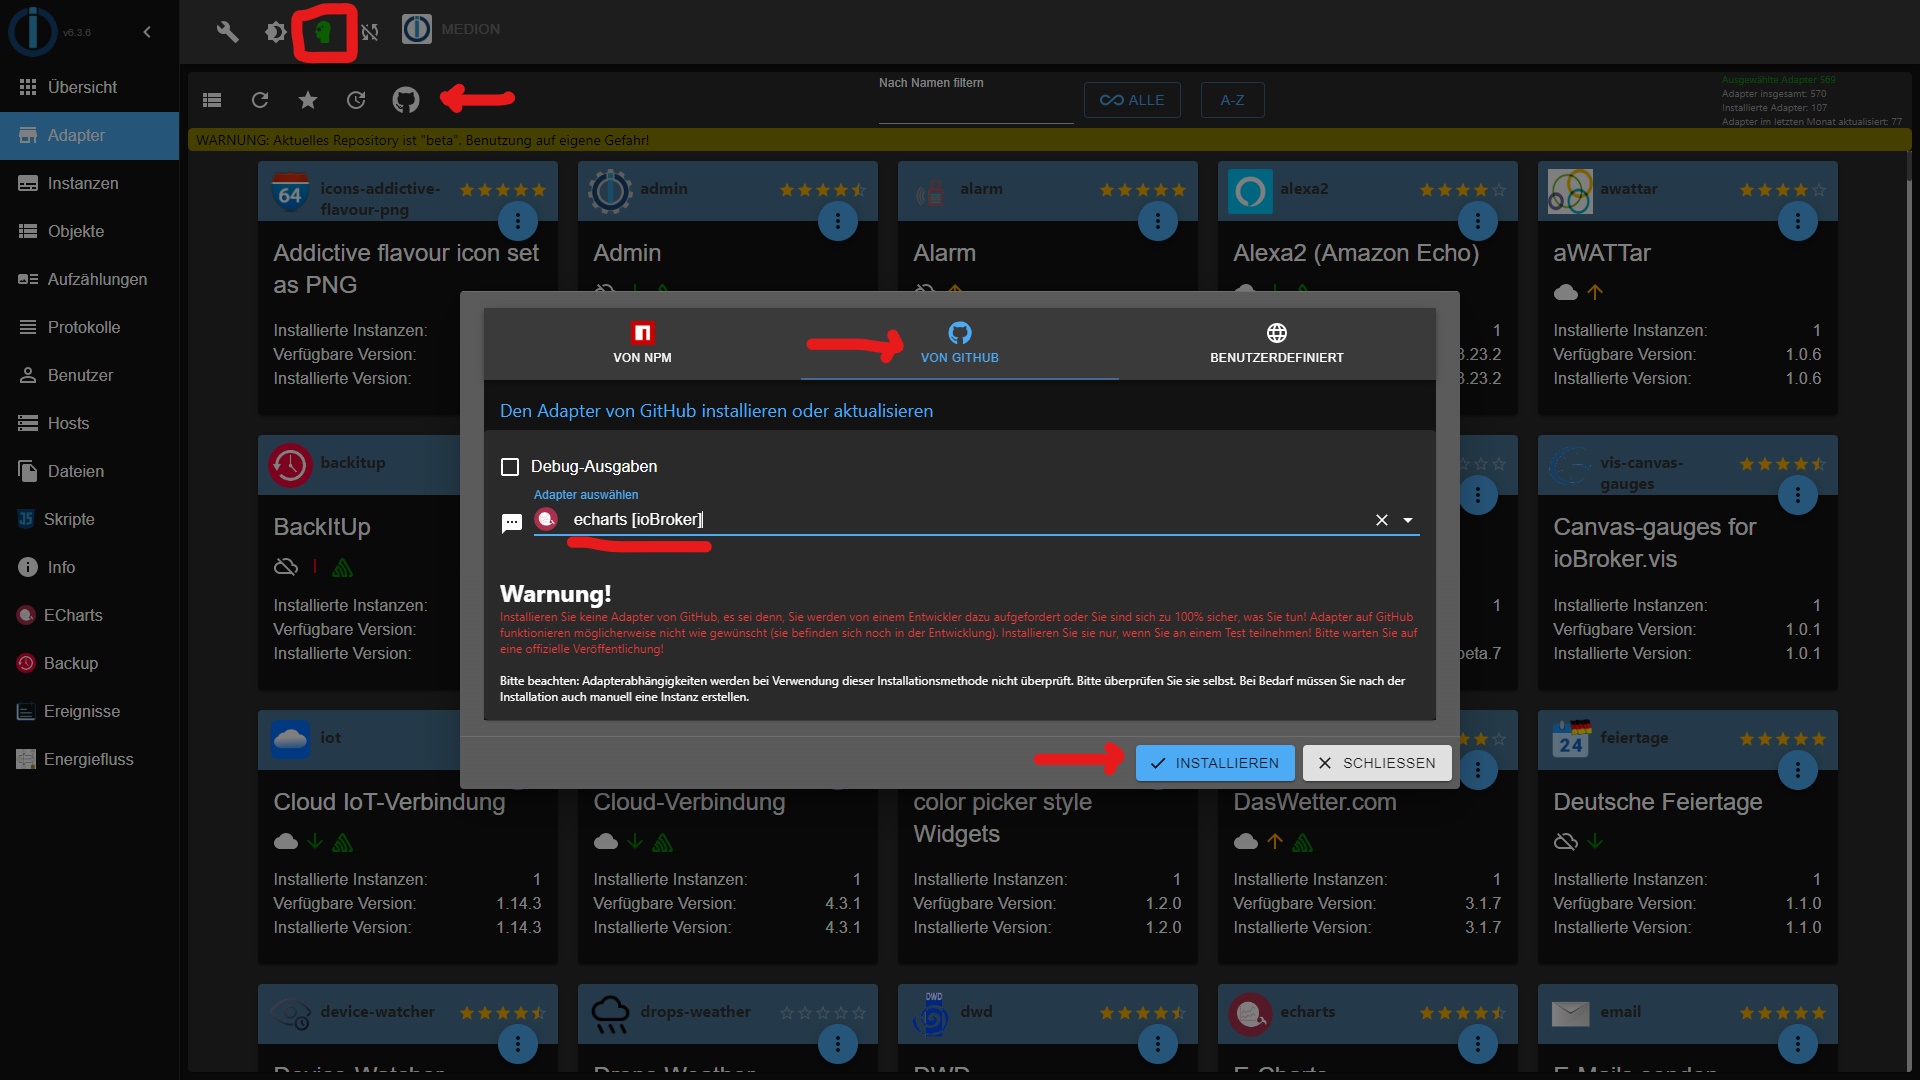Expand the adapter selection dropdown arrow
This screenshot has width=1920, height=1080.
(1408, 520)
